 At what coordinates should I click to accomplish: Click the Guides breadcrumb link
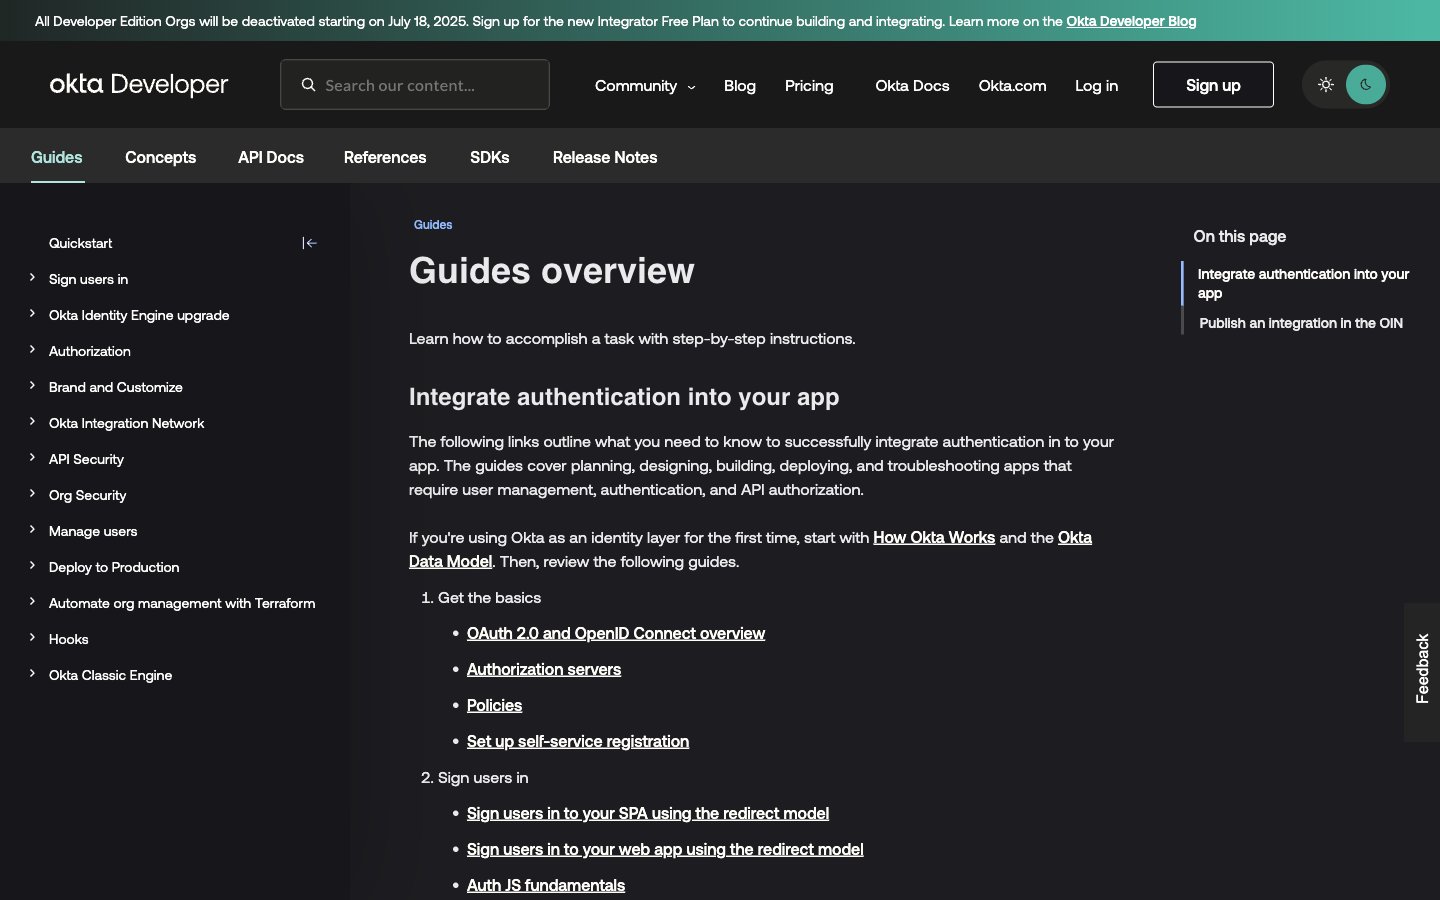[x=433, y=225]
